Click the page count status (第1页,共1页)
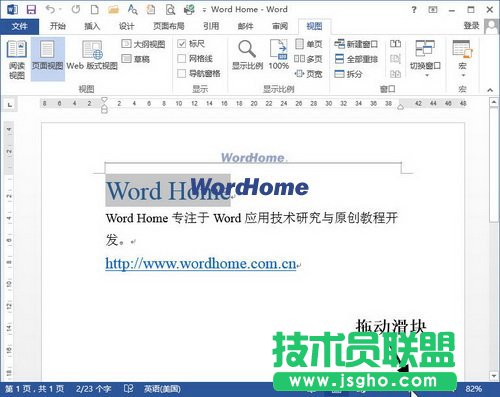The height and width of the screenshot is (397, 500). tap(35, 389)
